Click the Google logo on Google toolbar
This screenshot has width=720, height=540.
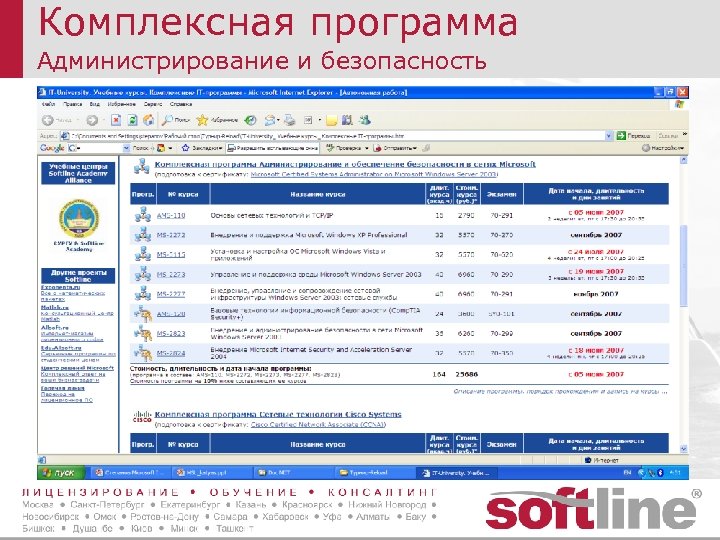point(51,148)
